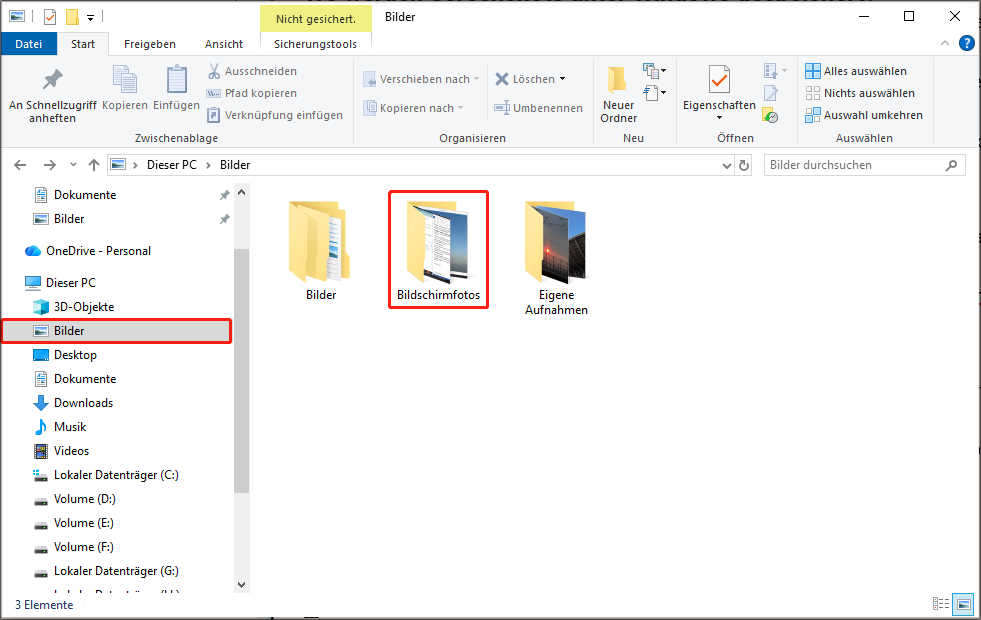The image size is (981, 620).
Task: Click the Verlauf icon in the Öffnen group
Action: click(768, 115)
